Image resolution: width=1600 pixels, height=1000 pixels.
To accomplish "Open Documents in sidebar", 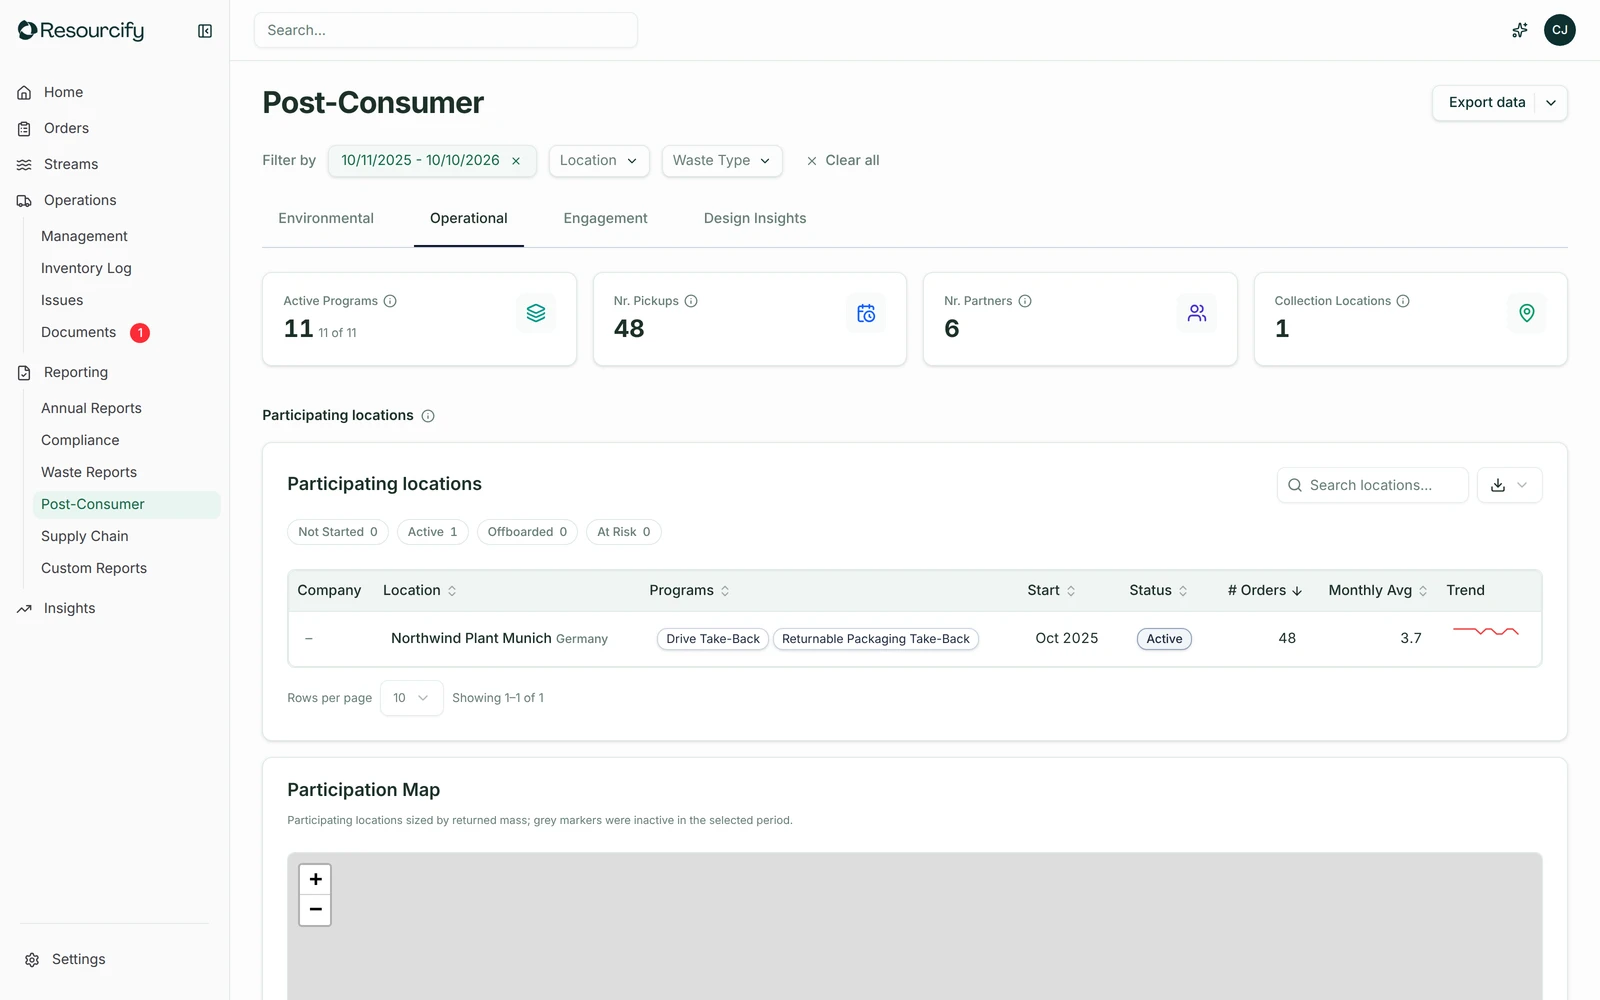I will click(79, 332).
